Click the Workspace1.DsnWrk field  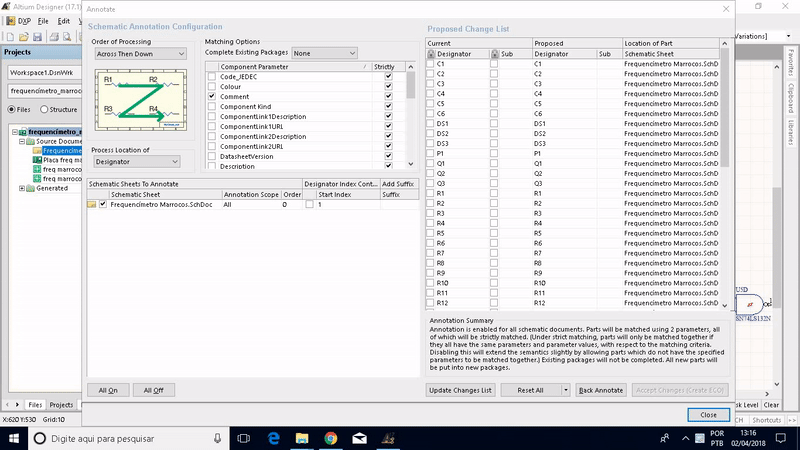[x=45, y=72]
